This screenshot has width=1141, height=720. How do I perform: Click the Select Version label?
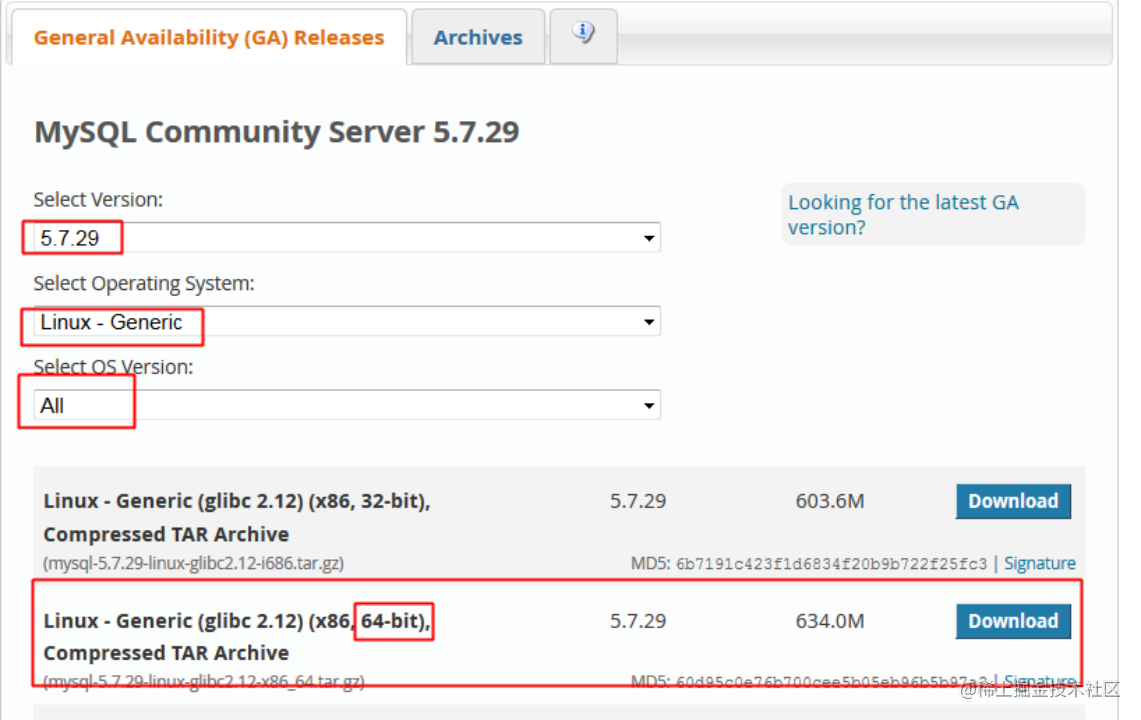98,200
